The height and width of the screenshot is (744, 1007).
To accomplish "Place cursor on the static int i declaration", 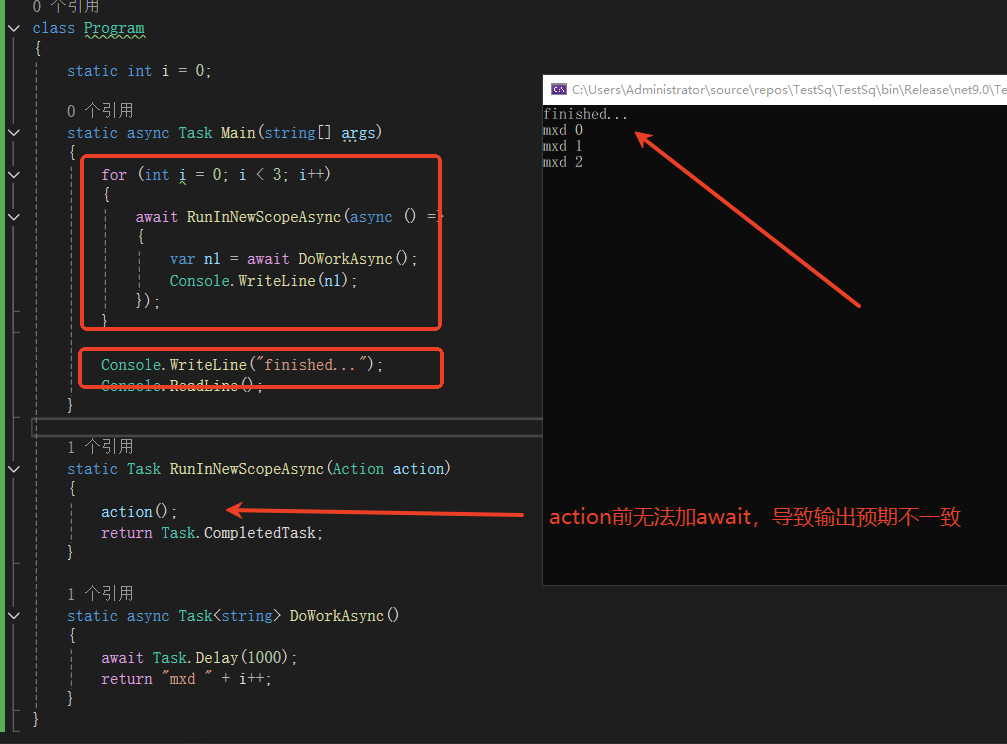I will click(139, 70).
